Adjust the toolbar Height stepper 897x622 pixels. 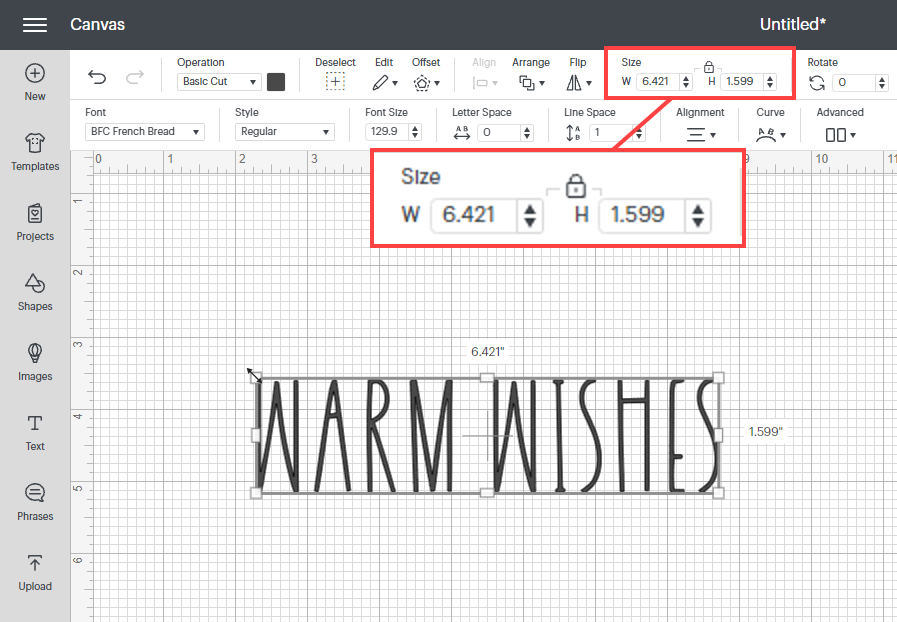pyautogui.click(x=770, y=82)
